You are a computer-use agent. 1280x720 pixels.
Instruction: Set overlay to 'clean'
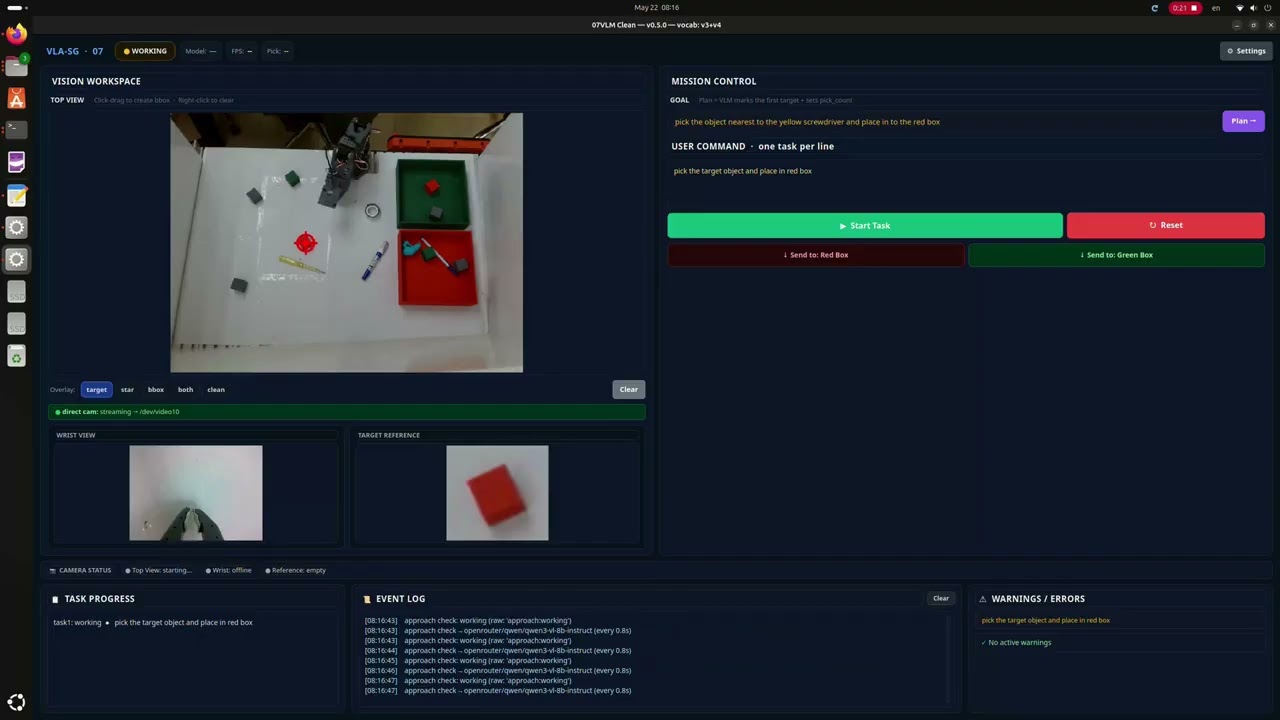(x=216, y=390)
